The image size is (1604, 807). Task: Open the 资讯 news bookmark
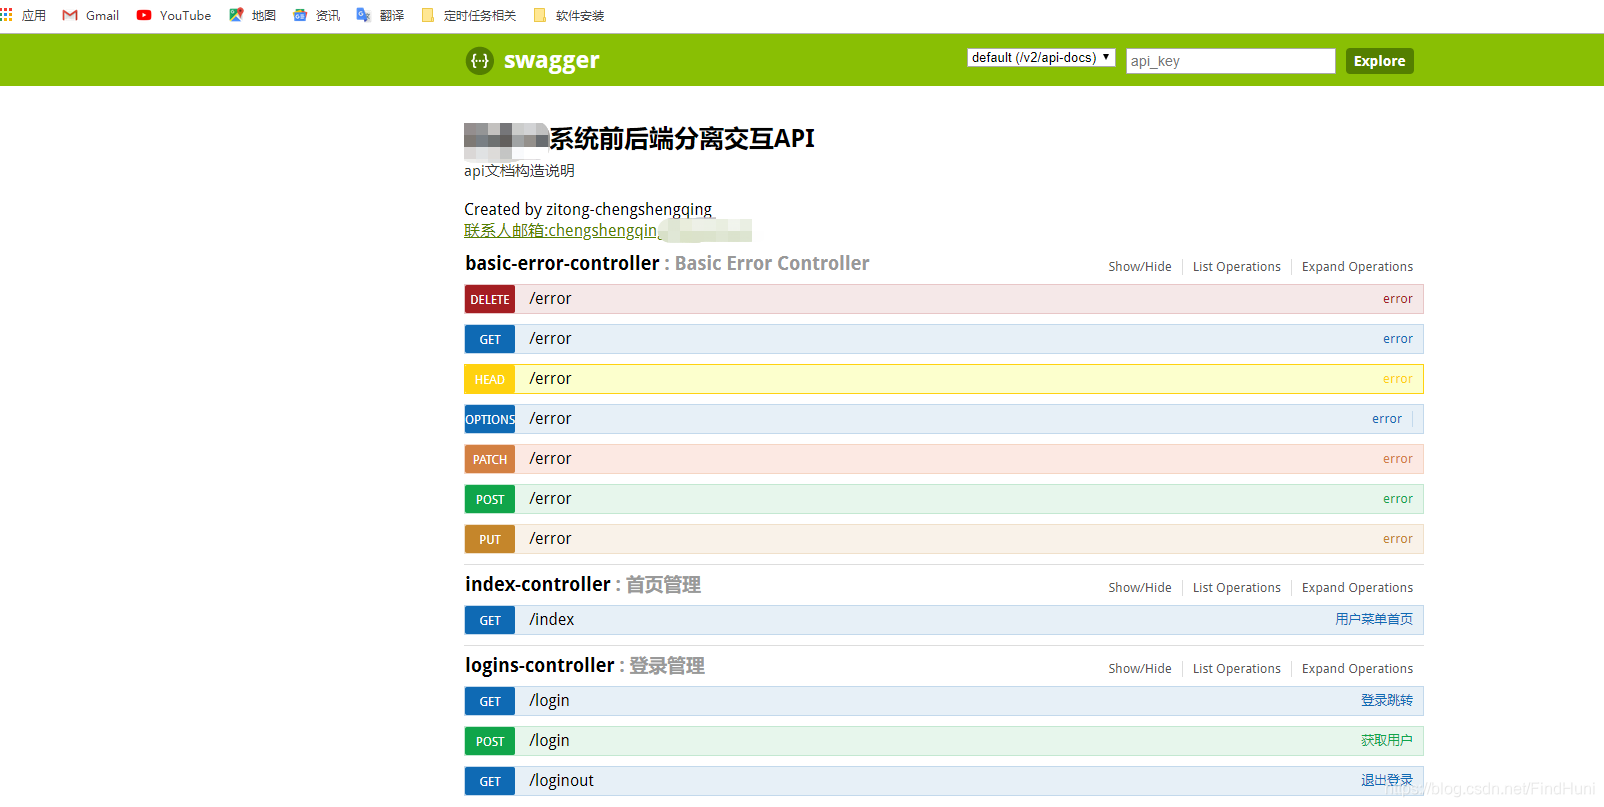click(316, 15)
